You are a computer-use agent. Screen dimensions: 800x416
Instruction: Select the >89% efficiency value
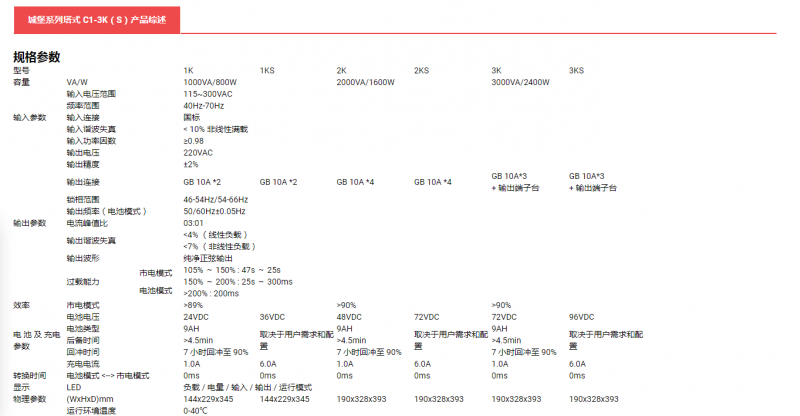193,305
